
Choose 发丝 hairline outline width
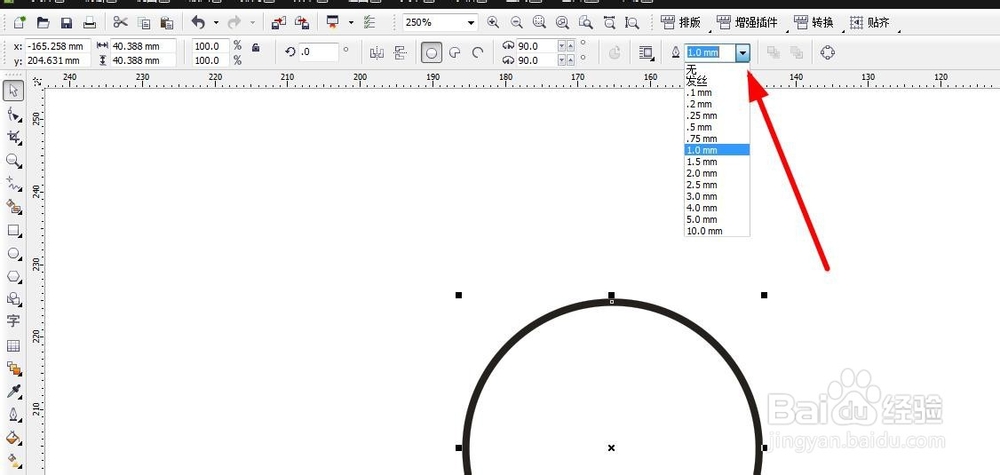(x=717, y=81)
